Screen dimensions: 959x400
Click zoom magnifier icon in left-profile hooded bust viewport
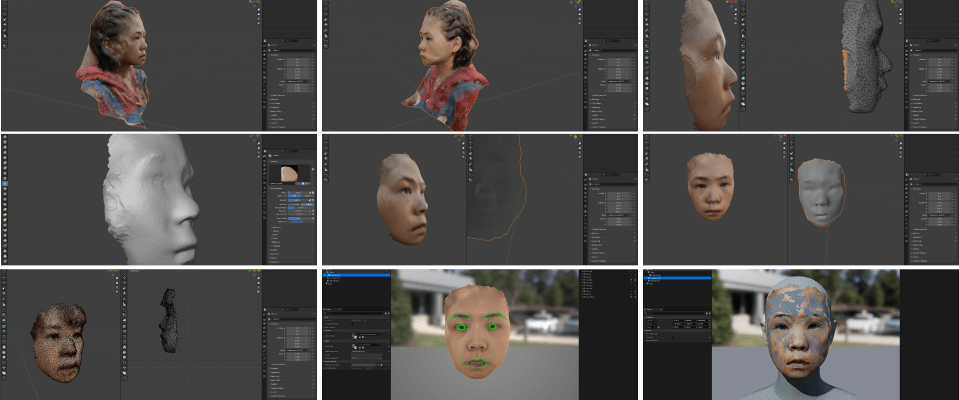pos(580,9)
